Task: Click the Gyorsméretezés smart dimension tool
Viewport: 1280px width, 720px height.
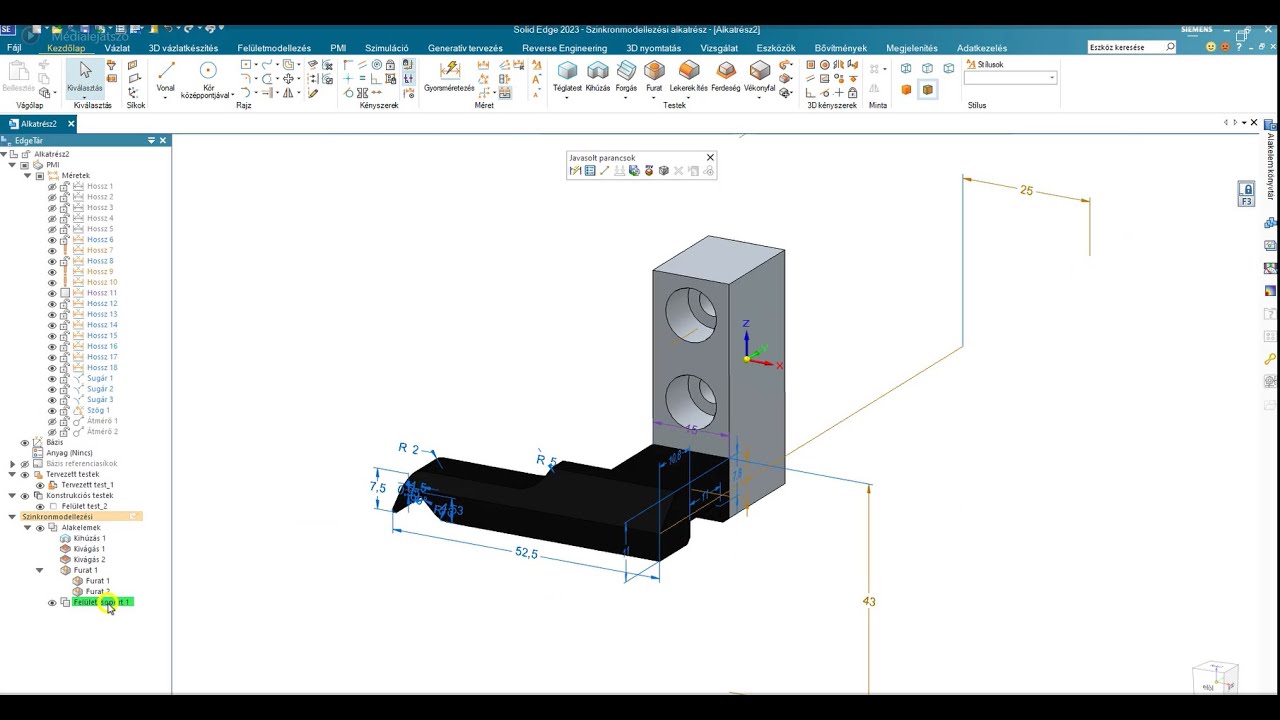Action: click(x=449, y=76)
